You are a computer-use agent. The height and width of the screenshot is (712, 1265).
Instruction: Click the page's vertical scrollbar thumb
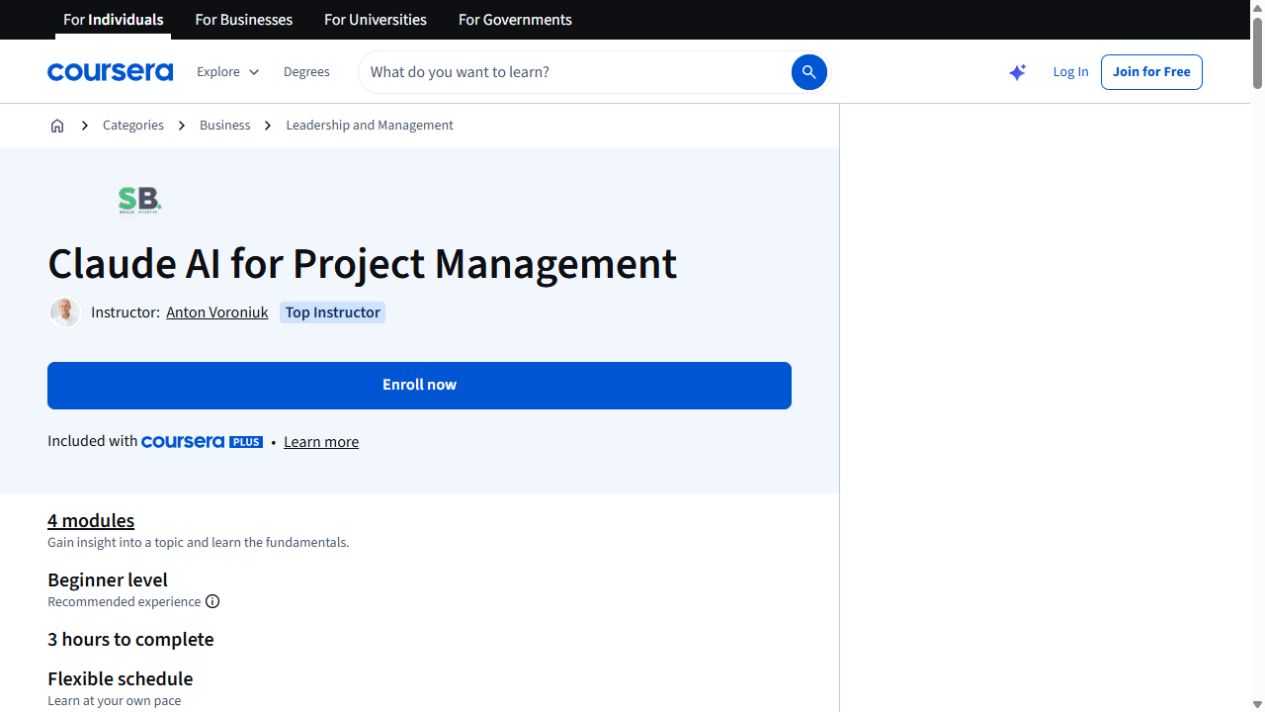coord(1257,51)
